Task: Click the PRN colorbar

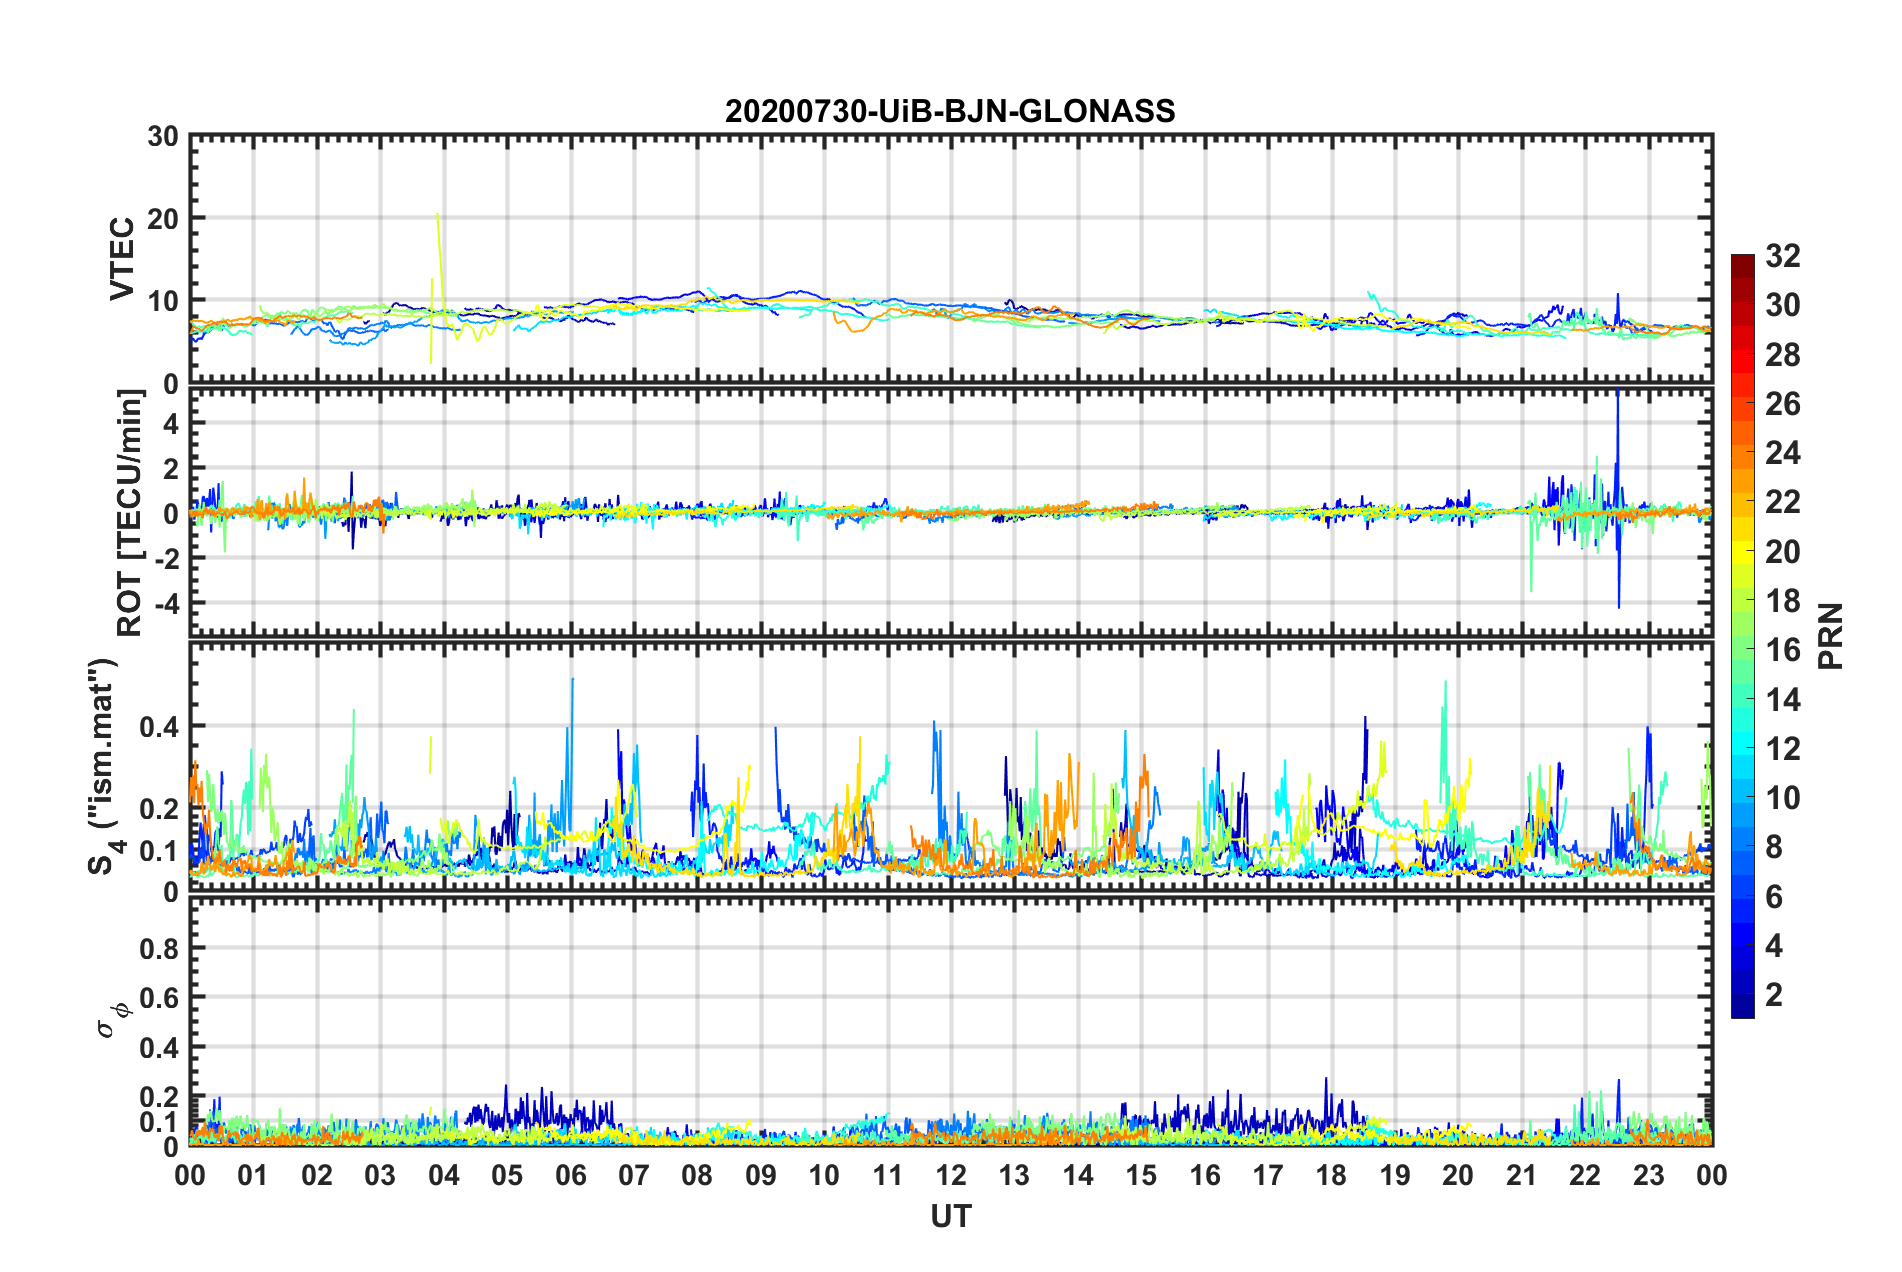Action: coord(1742,636)
